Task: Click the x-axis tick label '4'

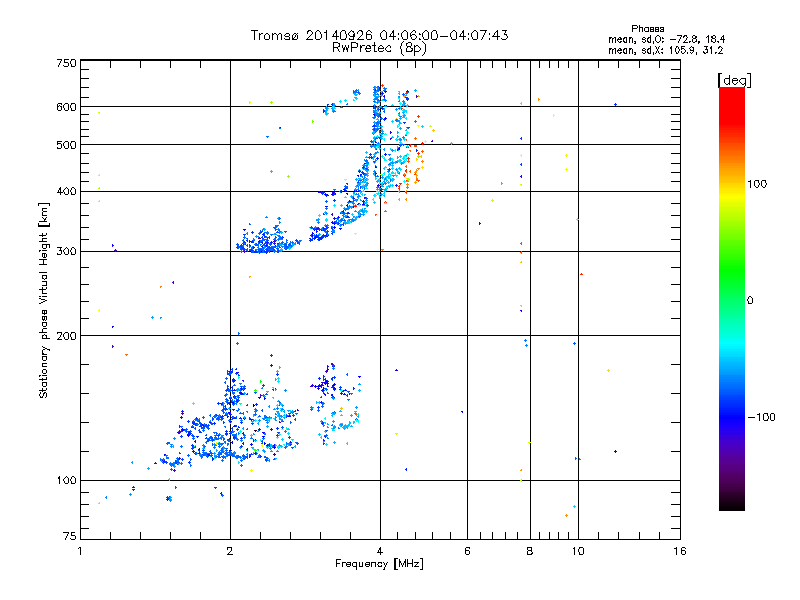Action: tap(380, 551)
